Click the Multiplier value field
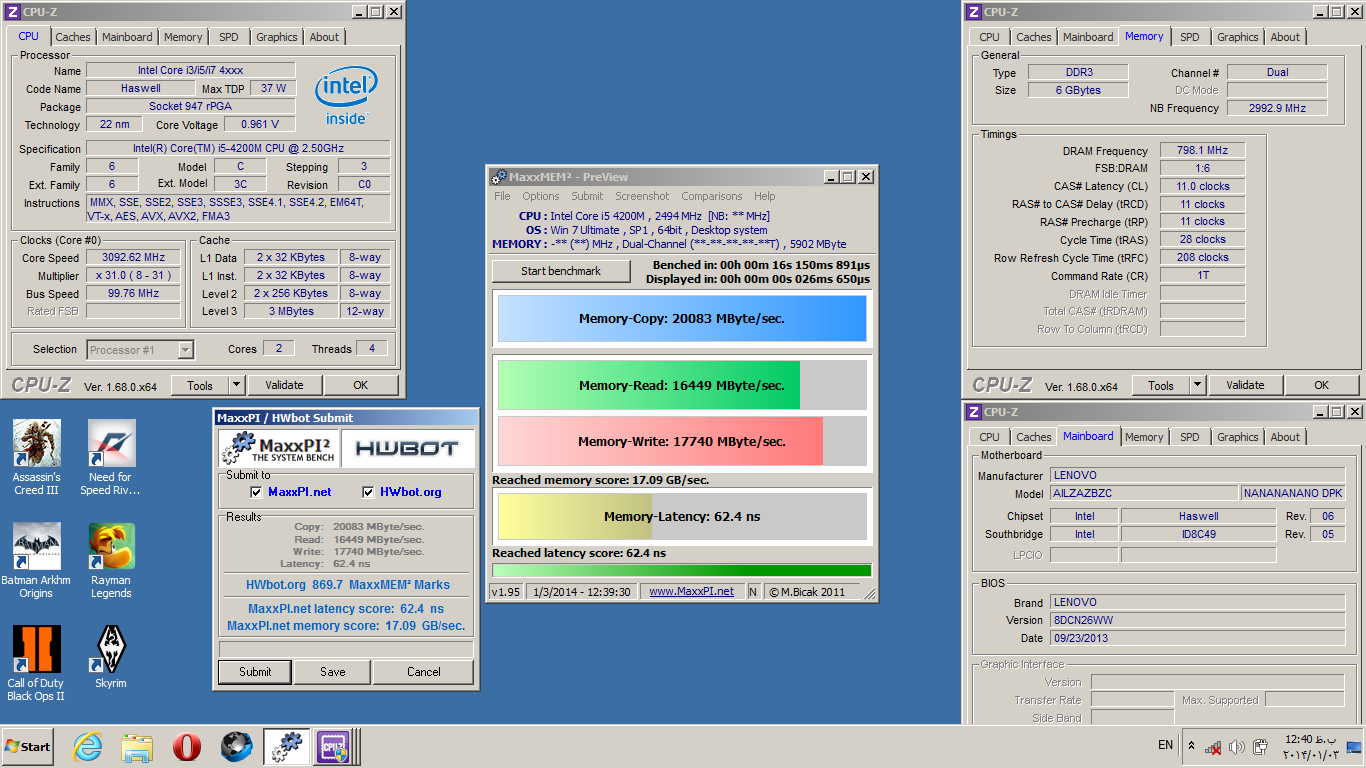The image size is (1366, 768). point(133,275)
